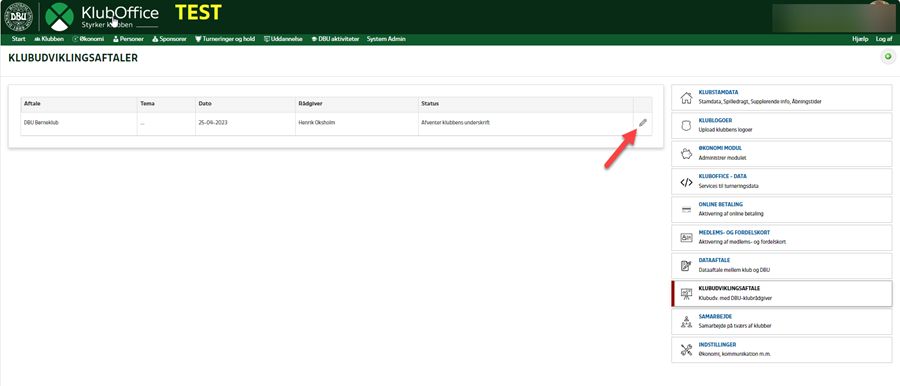Image resolution: width=900 pixels, height=386 pixels.
Task: Open the DATAAFTALE link
Action: (x=714, y=261)
